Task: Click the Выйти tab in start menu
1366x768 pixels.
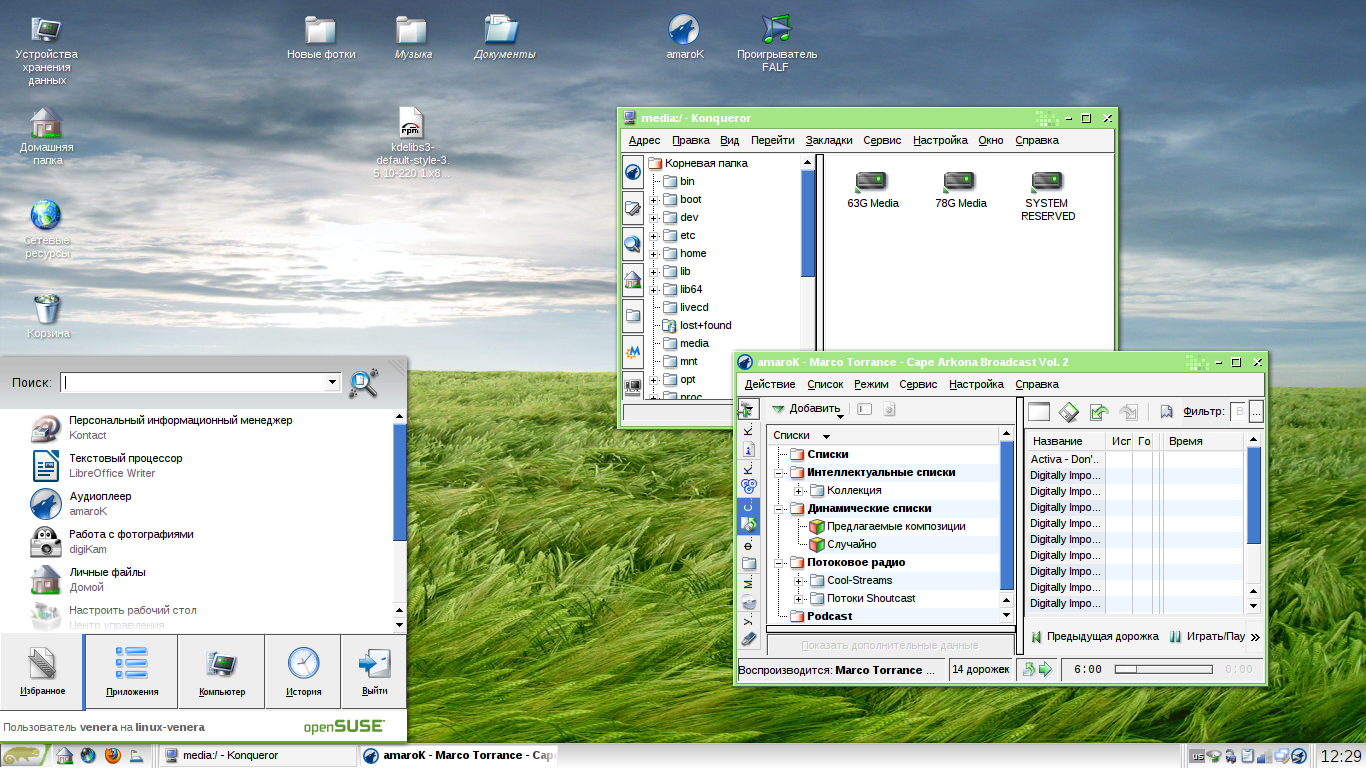Action: pyautogui.click(x=375, y=672)
